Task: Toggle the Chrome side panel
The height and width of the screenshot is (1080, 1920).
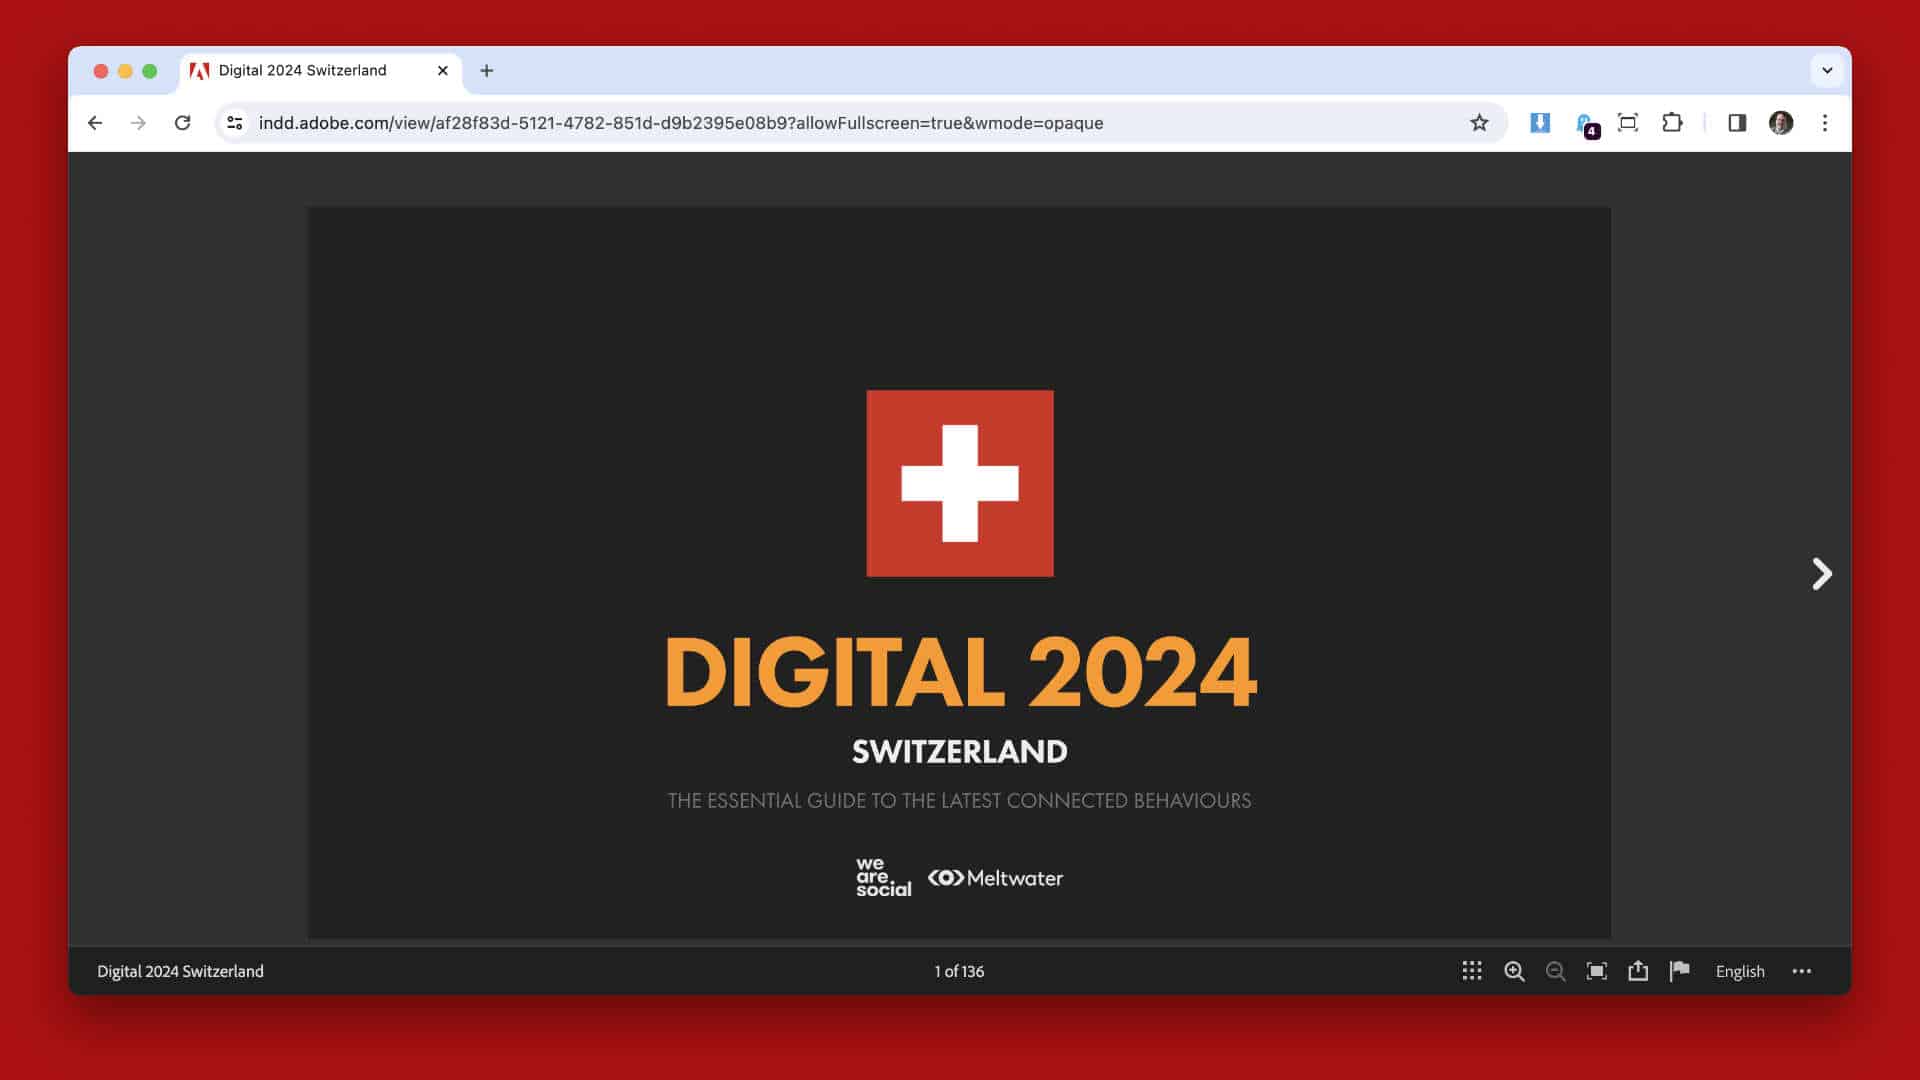Action: pos(1737,123)
